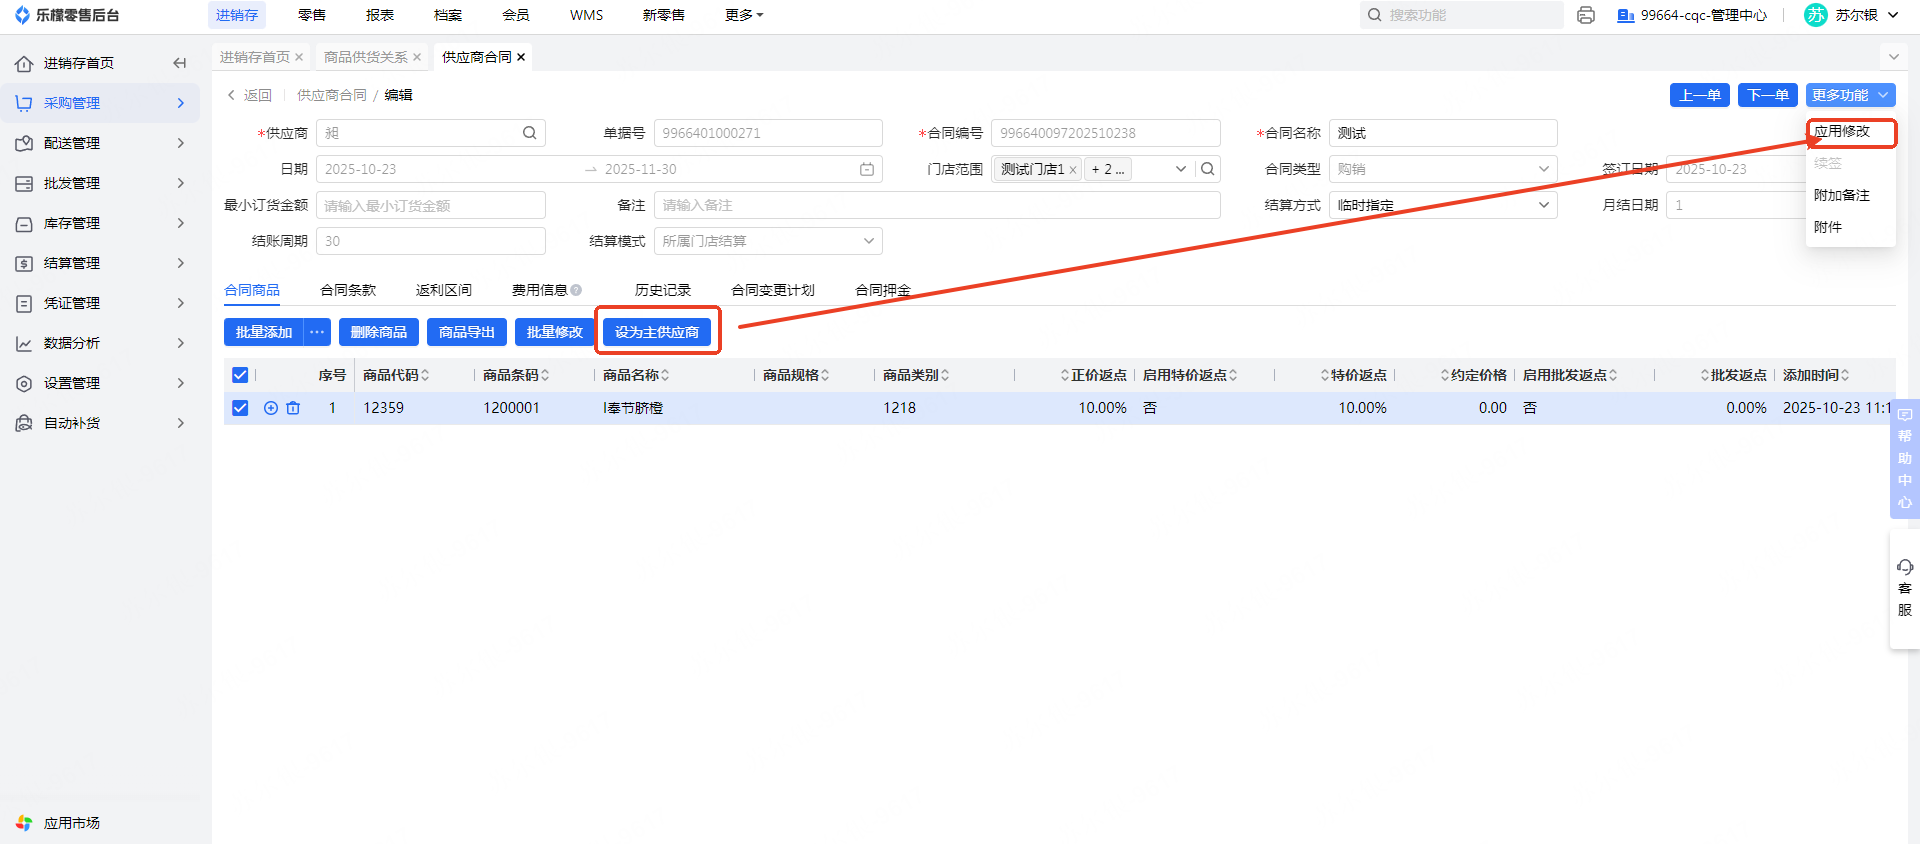The width and height of the screenshot is (1920, 844).
Task: Click the user avatar 苏
Action: click(x=1816, y=15)
